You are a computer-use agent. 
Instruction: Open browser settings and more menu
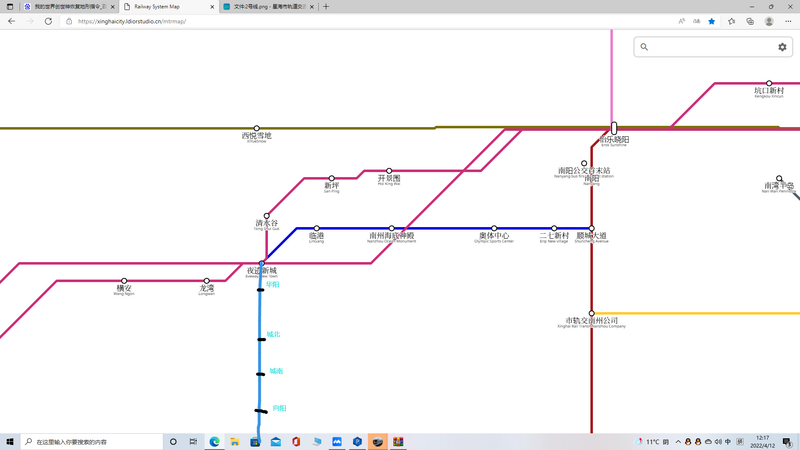coord(788,21)
